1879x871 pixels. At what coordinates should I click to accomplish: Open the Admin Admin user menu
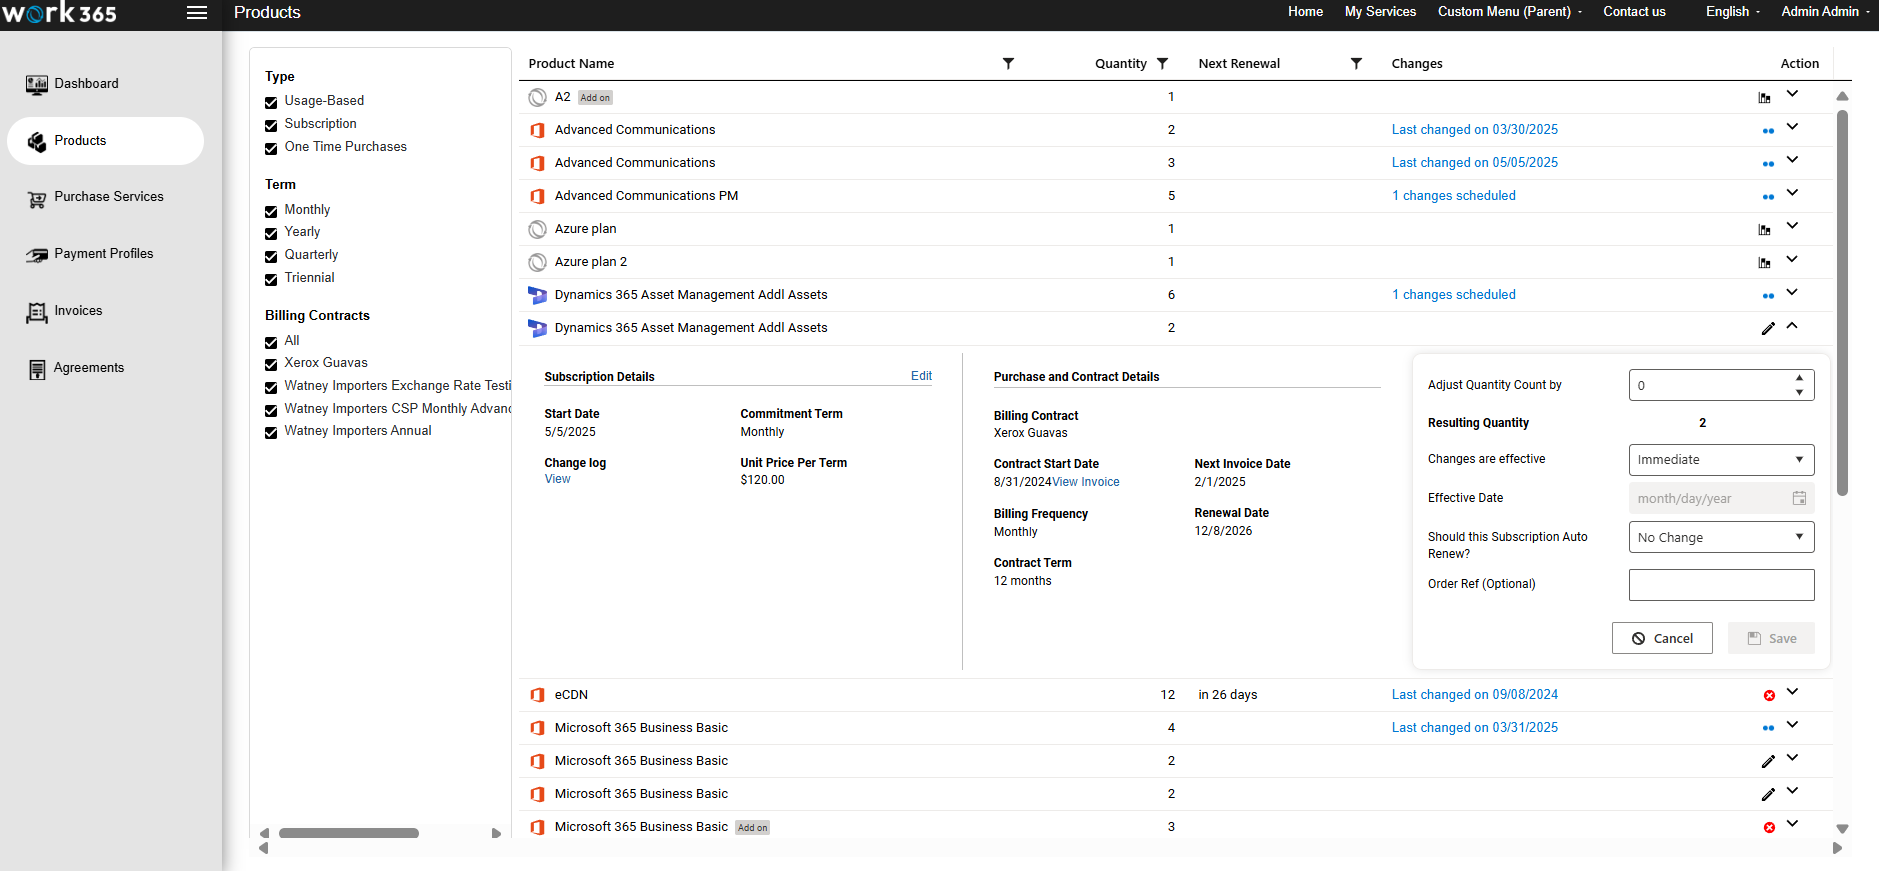tap(1825, 12)
